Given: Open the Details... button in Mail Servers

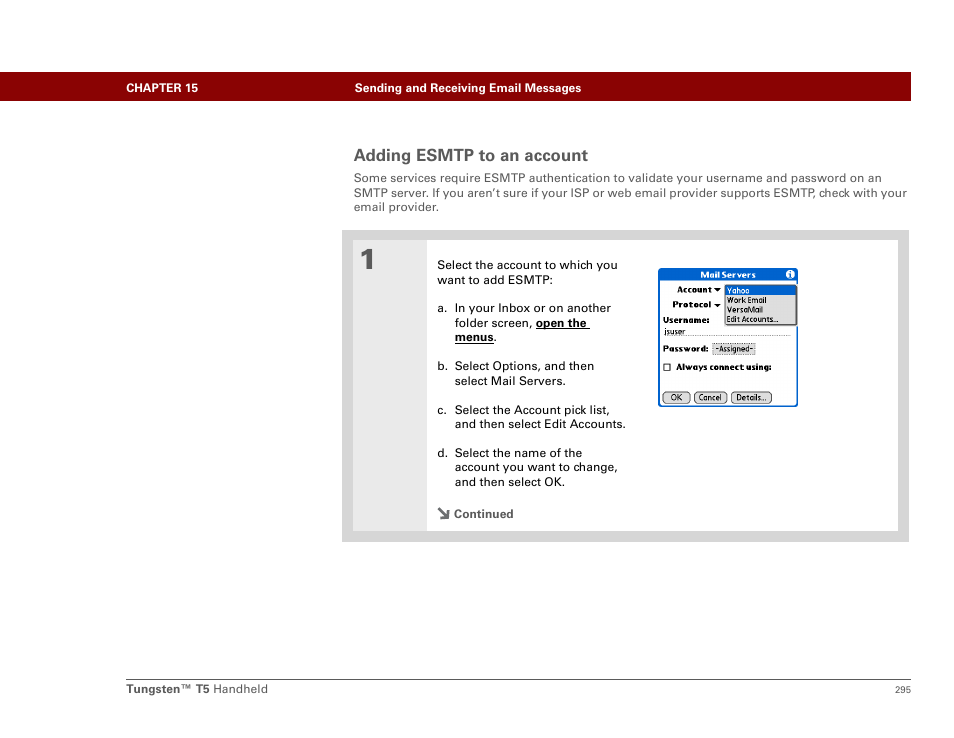Looking at the screenshot, I should tap(751, 397).
